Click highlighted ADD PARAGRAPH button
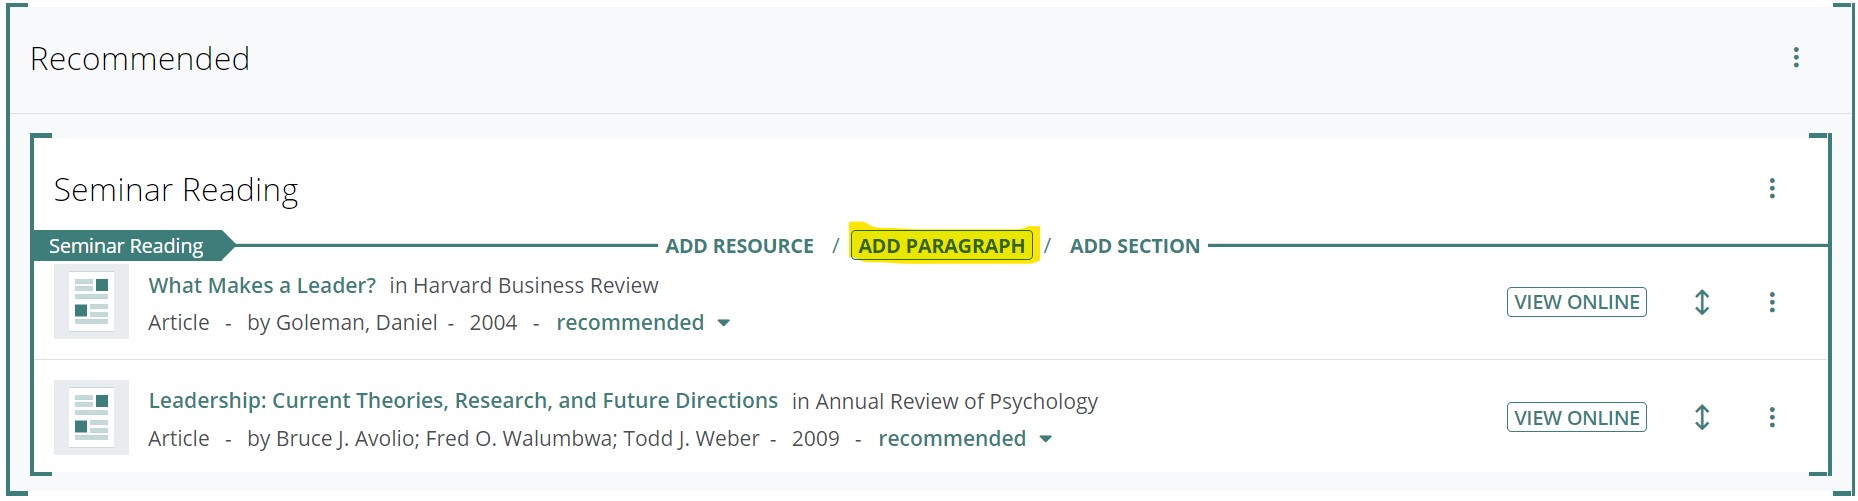 [x=941, y=246]
